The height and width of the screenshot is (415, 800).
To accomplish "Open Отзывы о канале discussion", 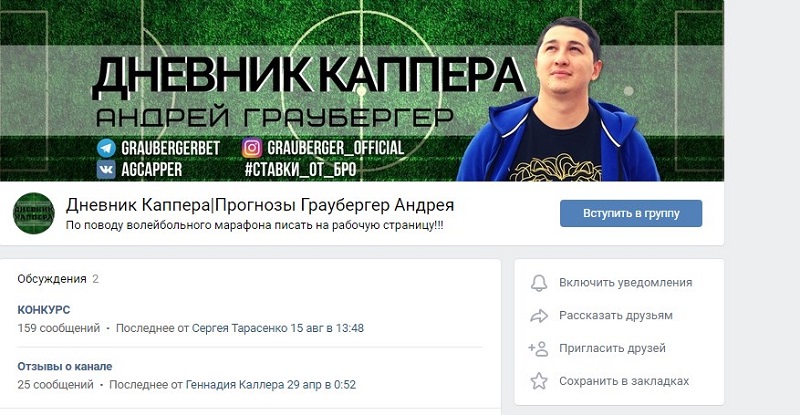I will click(x=65, y=367).
